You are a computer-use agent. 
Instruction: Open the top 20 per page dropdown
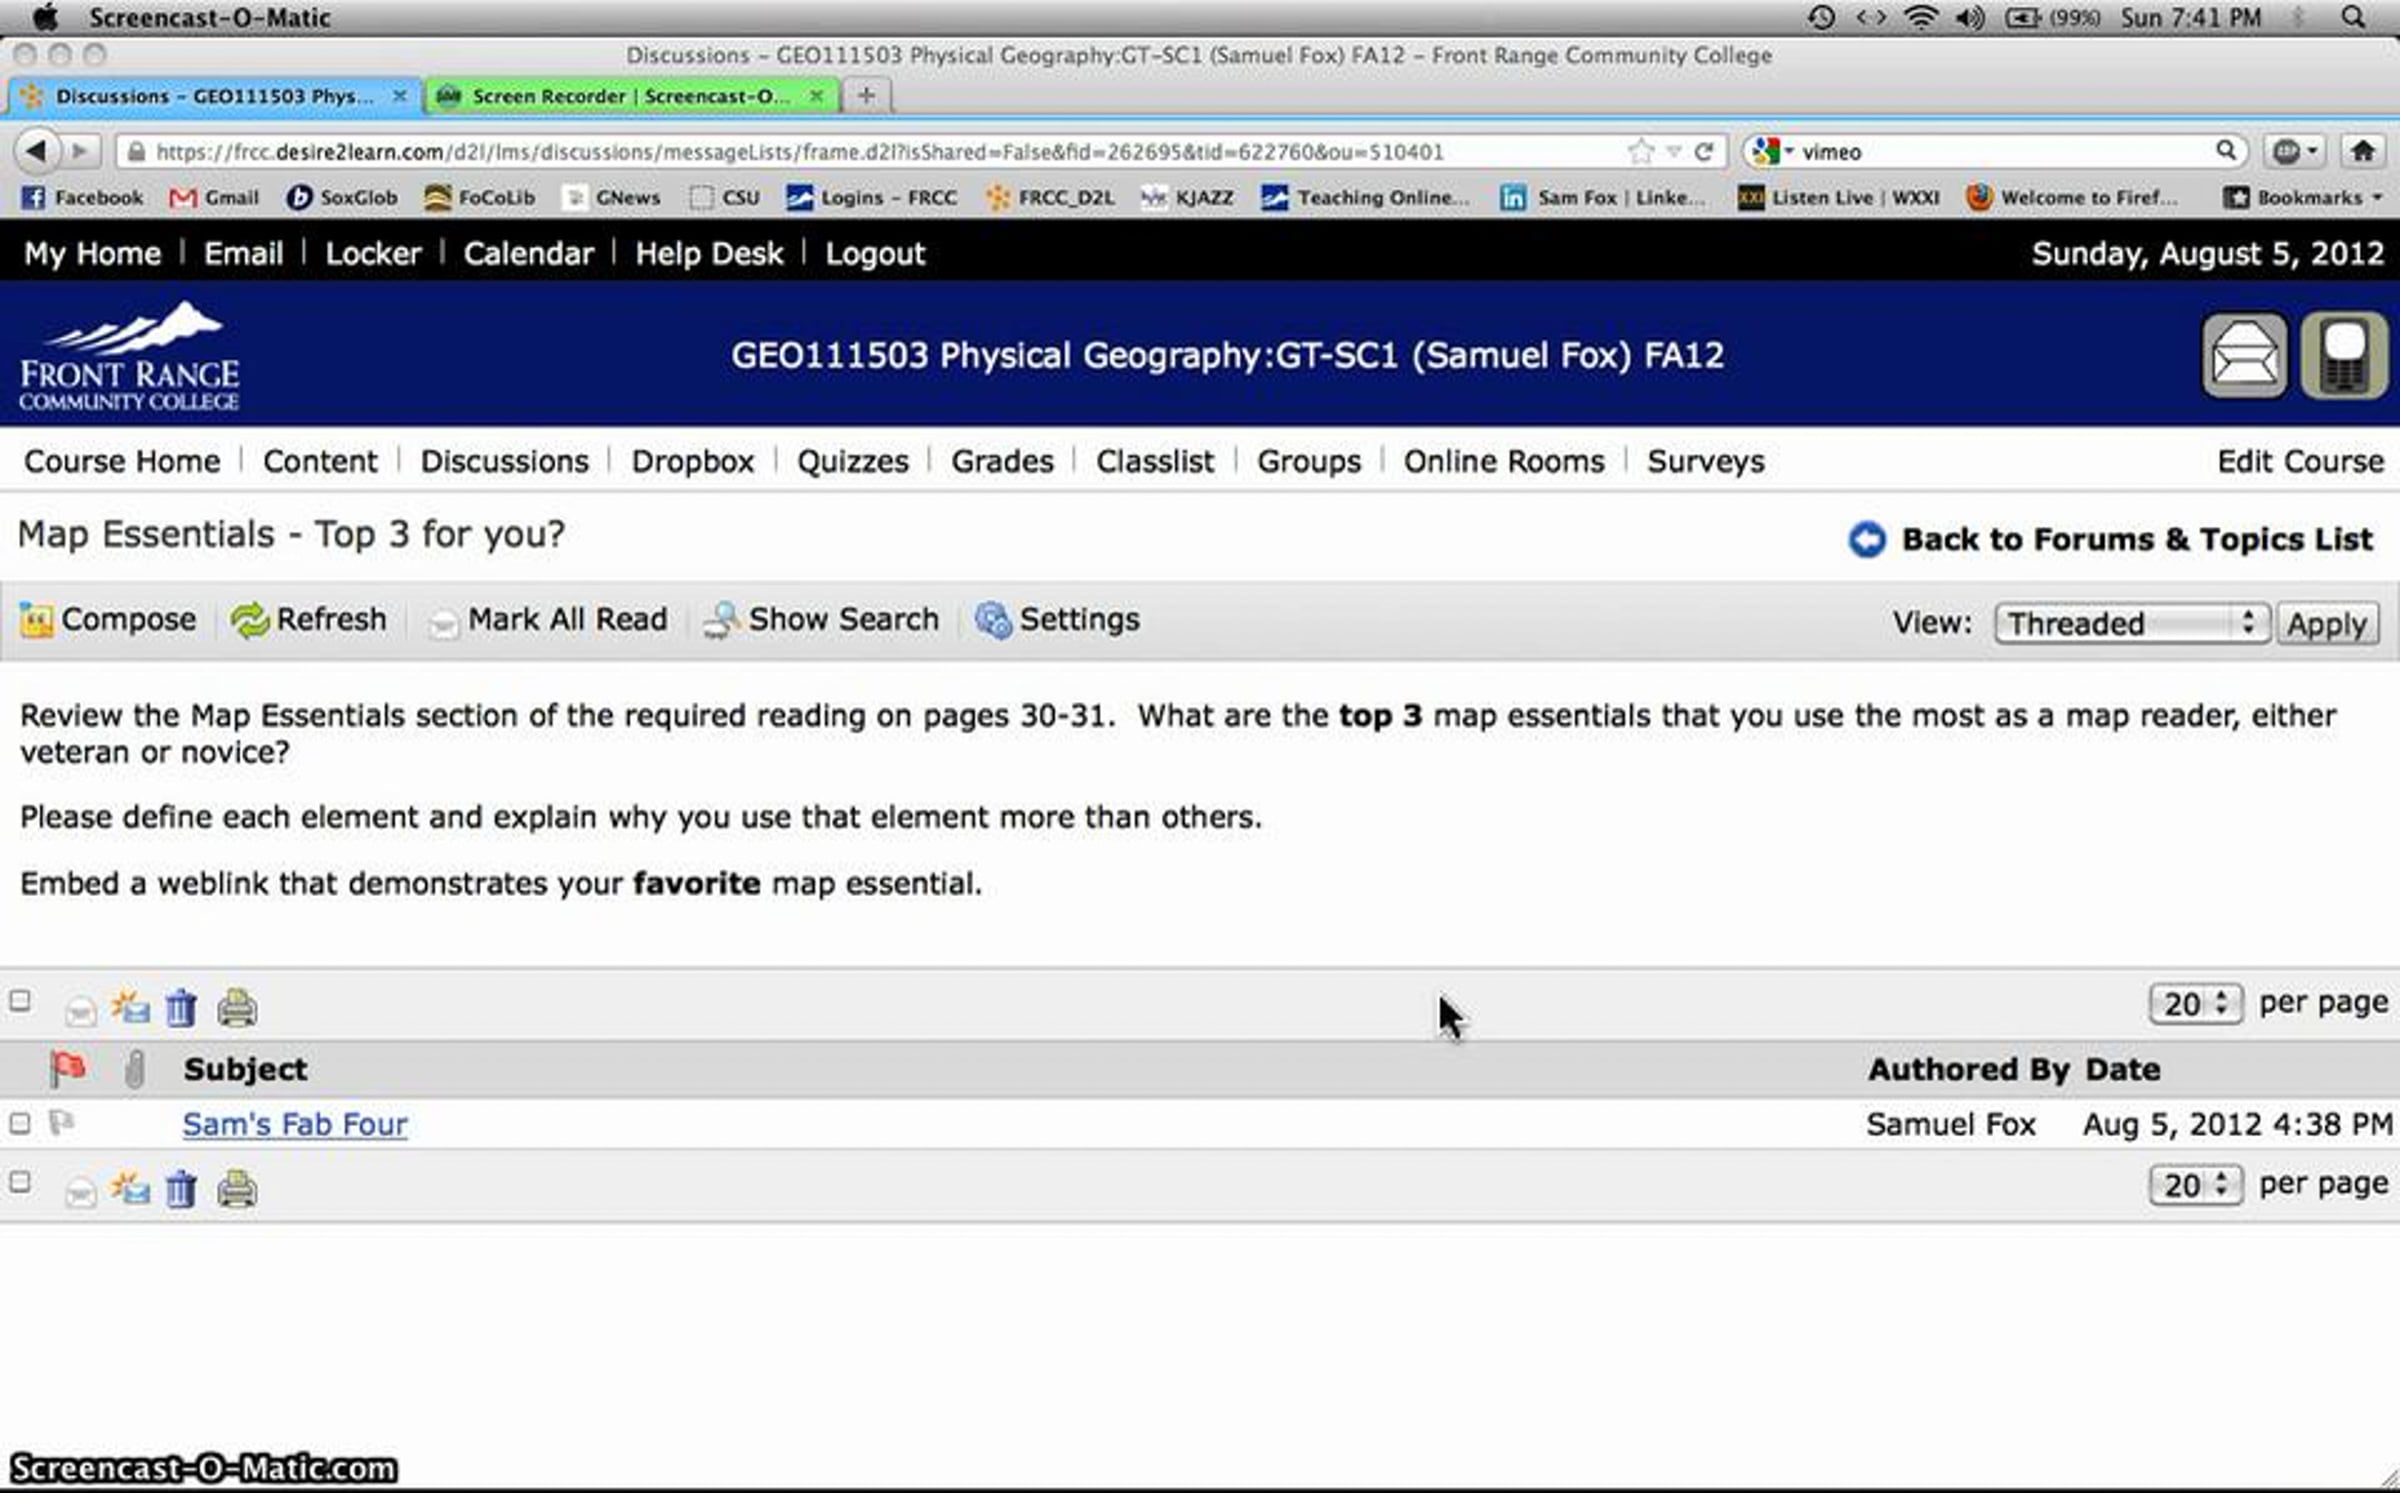click(2195, 1003)
